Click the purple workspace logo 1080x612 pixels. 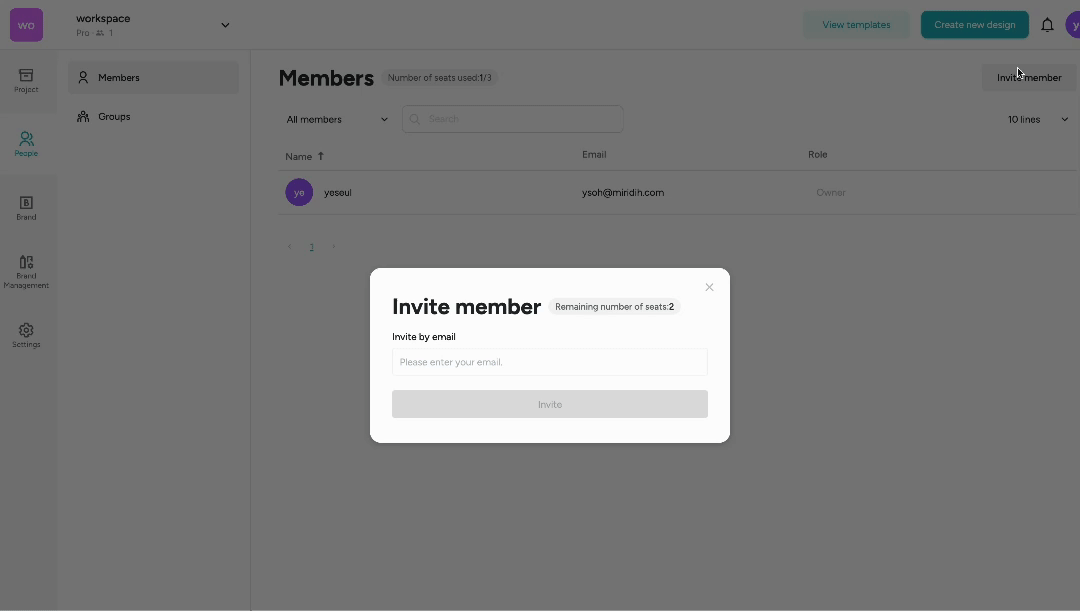[x=26, y=25]
